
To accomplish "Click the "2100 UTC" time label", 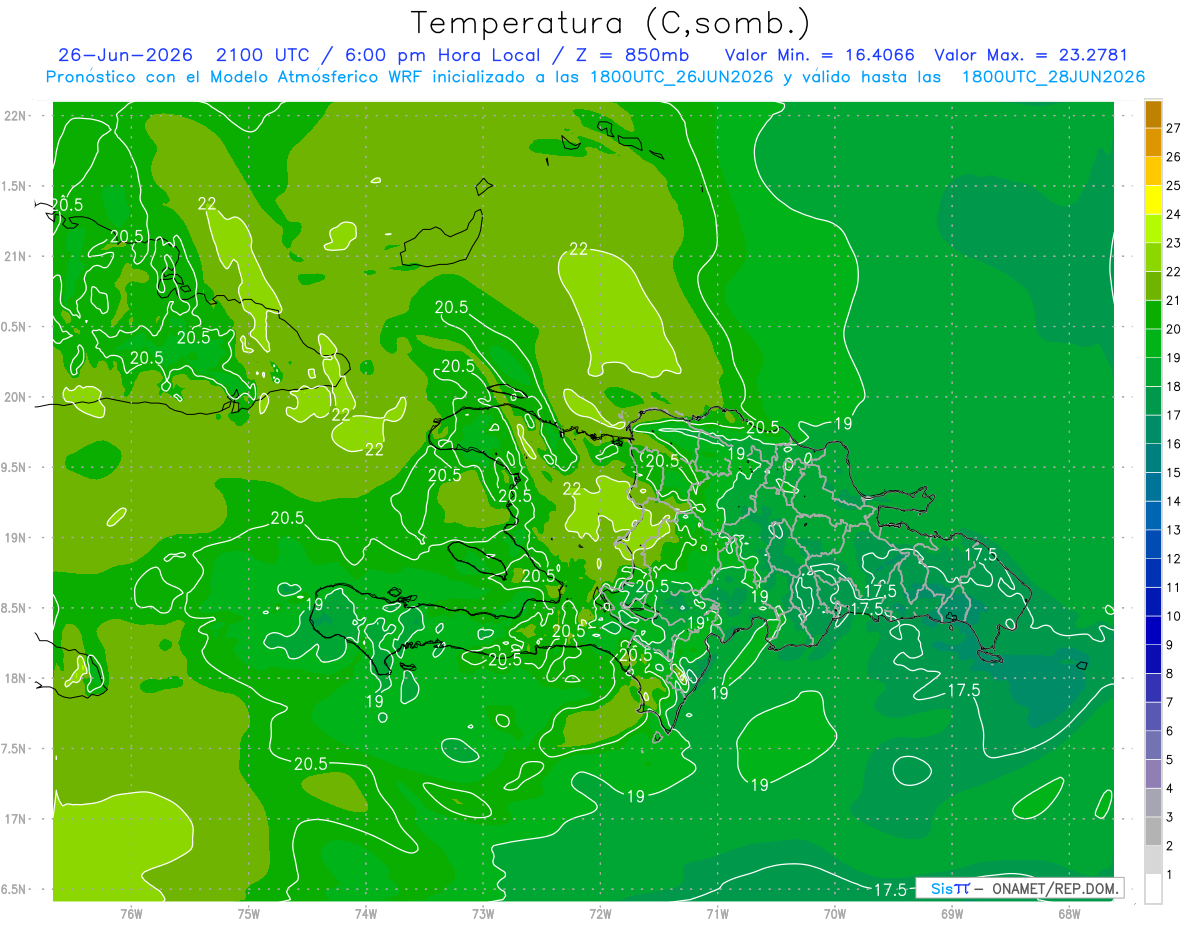I will [263, 55].
